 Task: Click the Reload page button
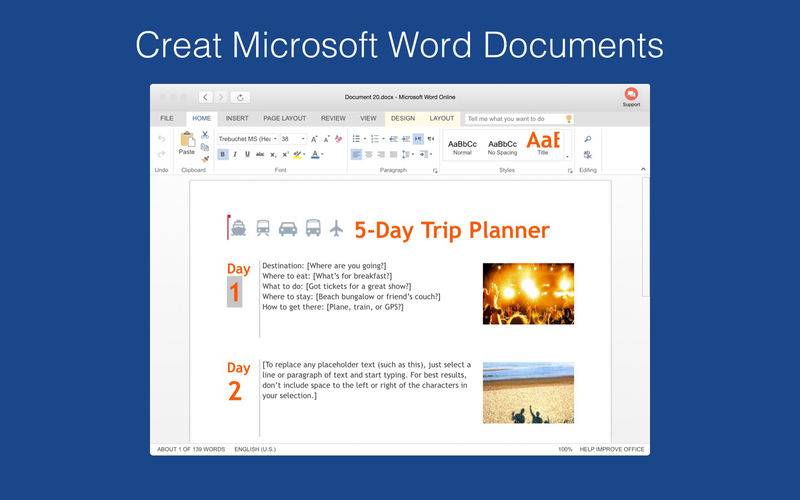point(240,97)
